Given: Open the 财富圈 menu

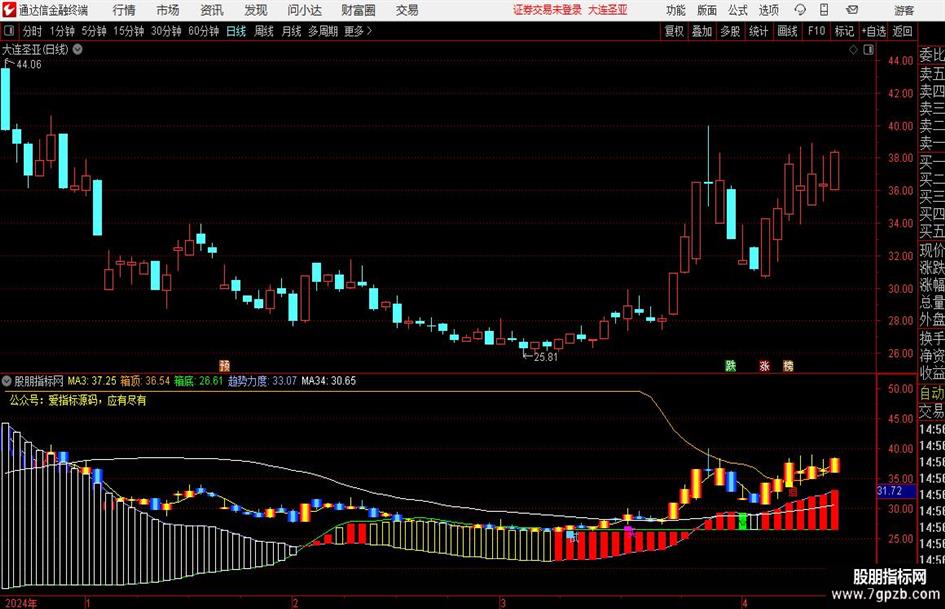Looking at the screenshot, I should (x=358, y=10).
